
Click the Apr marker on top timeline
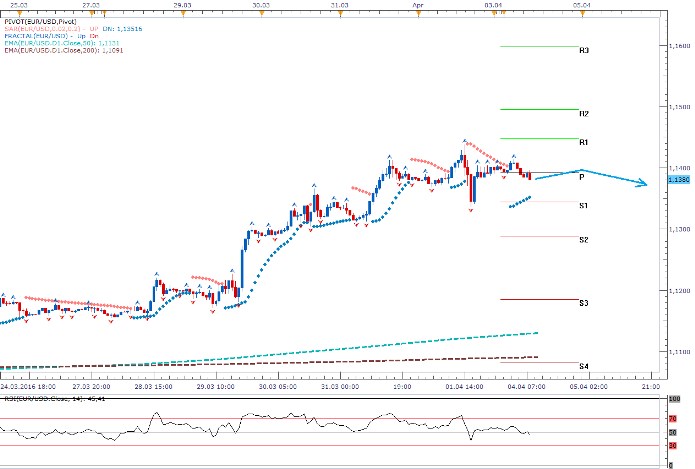tap(418, 5)
